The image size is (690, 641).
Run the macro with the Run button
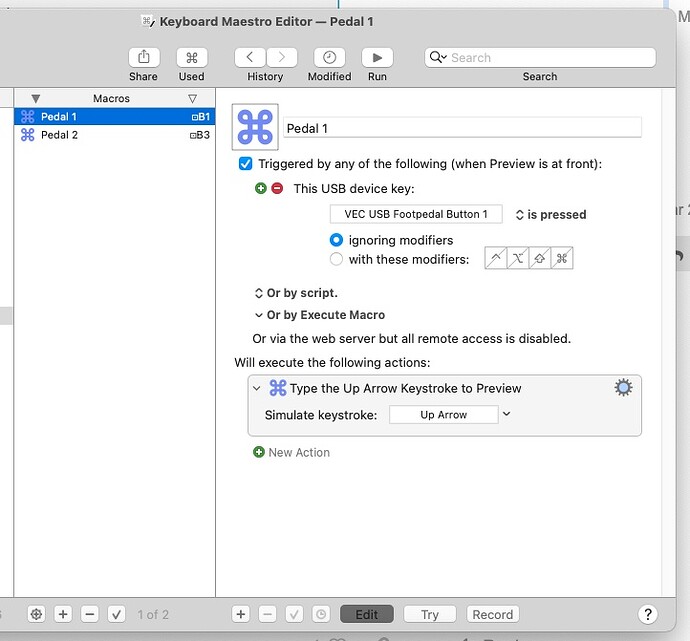377,57
